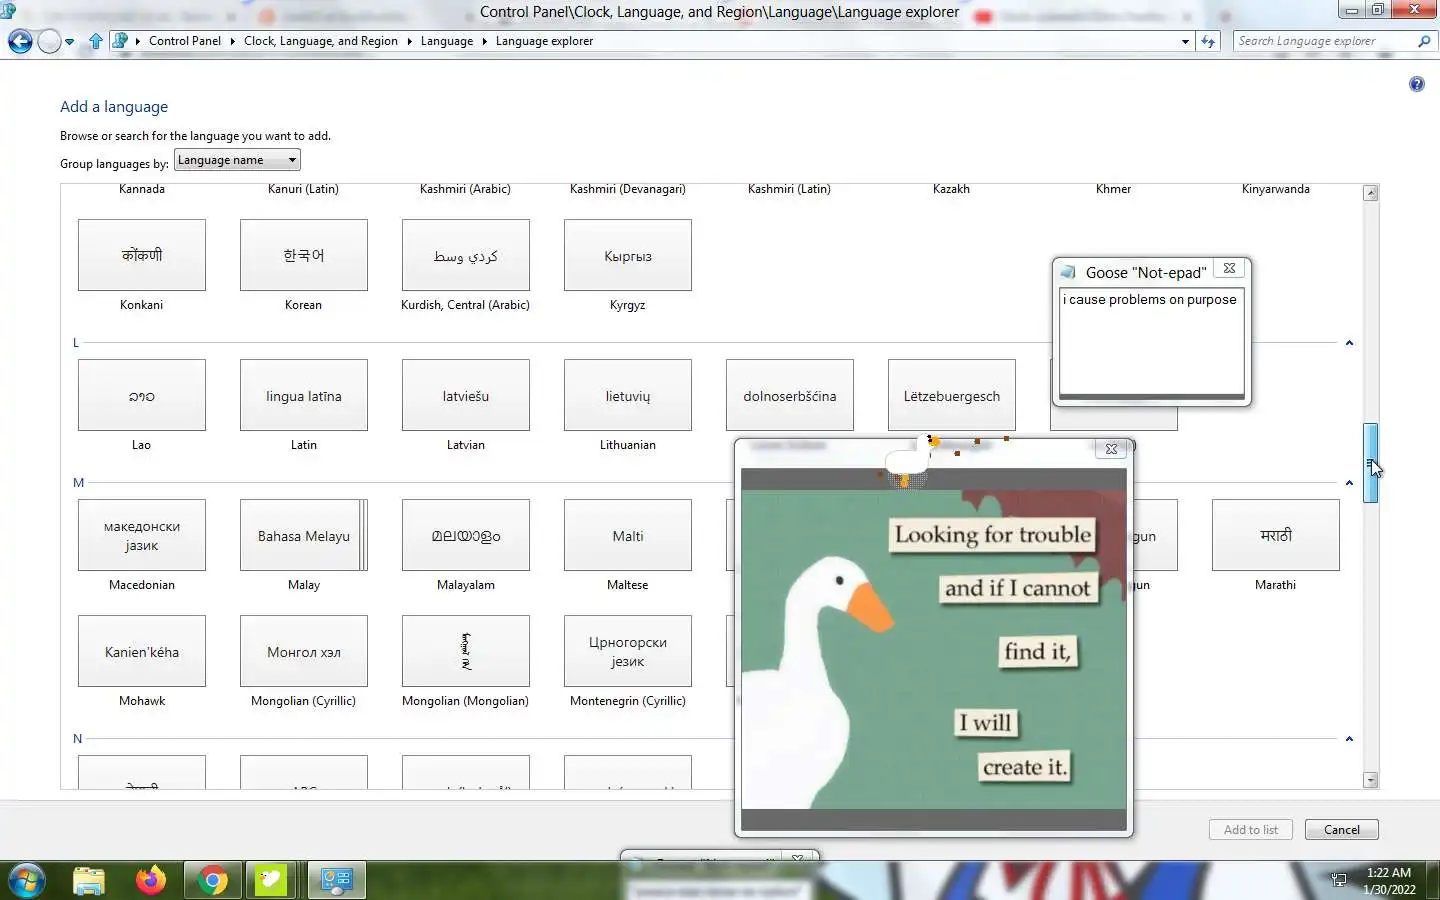Refresh the address bar

[1209, 41]
